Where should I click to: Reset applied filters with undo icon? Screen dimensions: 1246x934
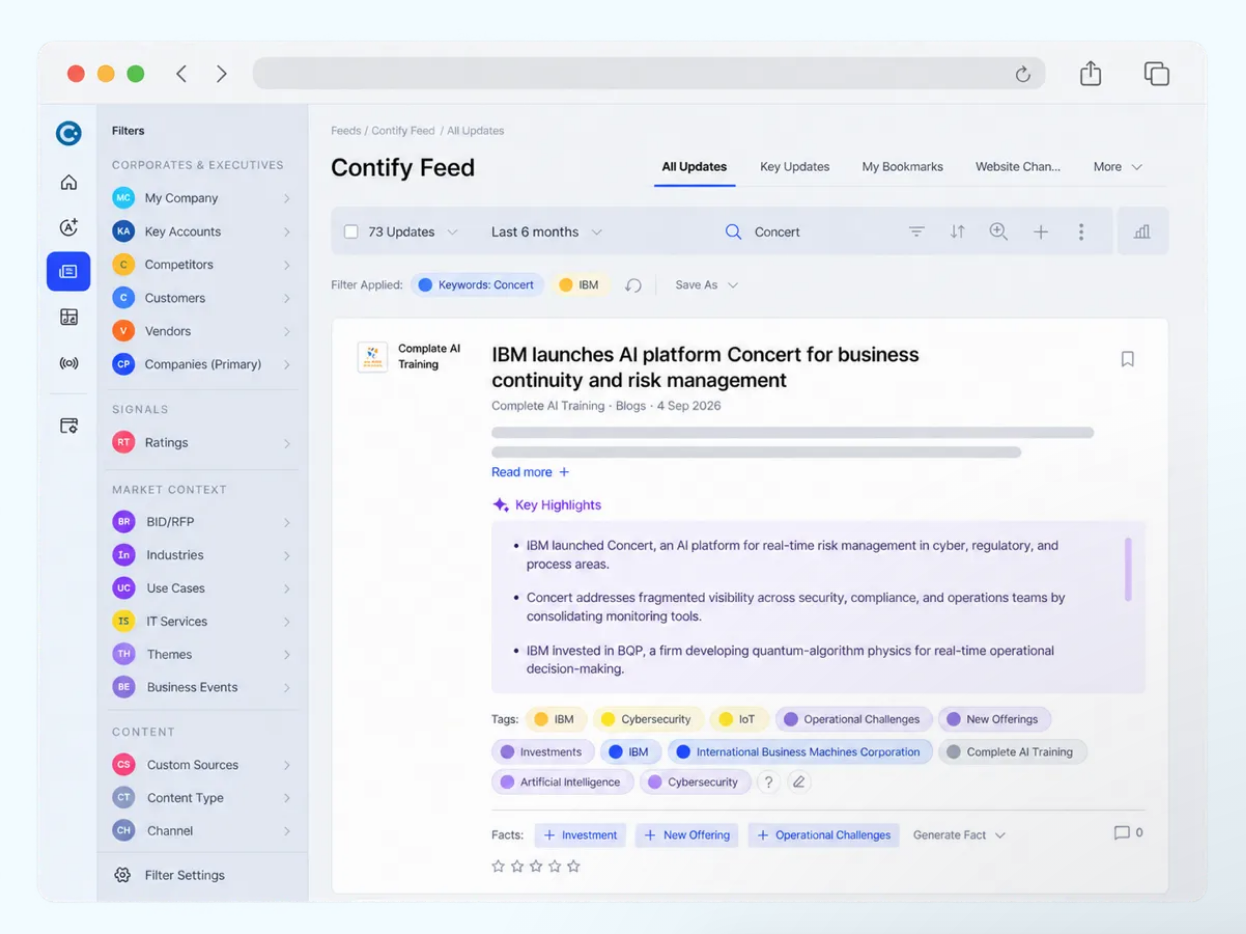(632, 285)
